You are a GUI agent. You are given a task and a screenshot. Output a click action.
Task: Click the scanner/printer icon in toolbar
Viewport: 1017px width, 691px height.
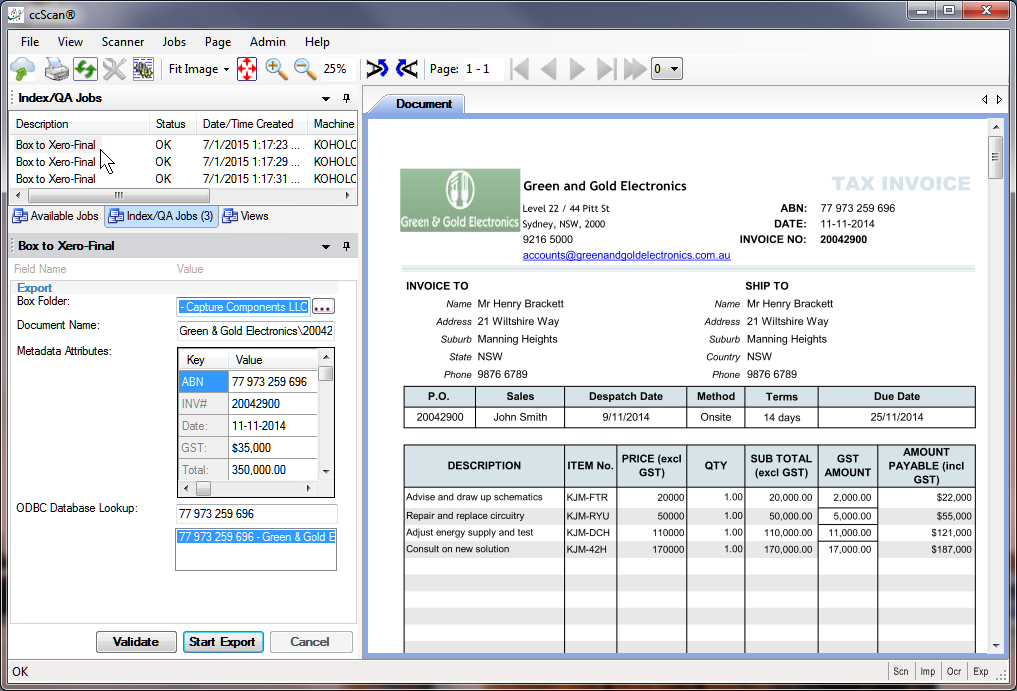[x=56, y=69]
